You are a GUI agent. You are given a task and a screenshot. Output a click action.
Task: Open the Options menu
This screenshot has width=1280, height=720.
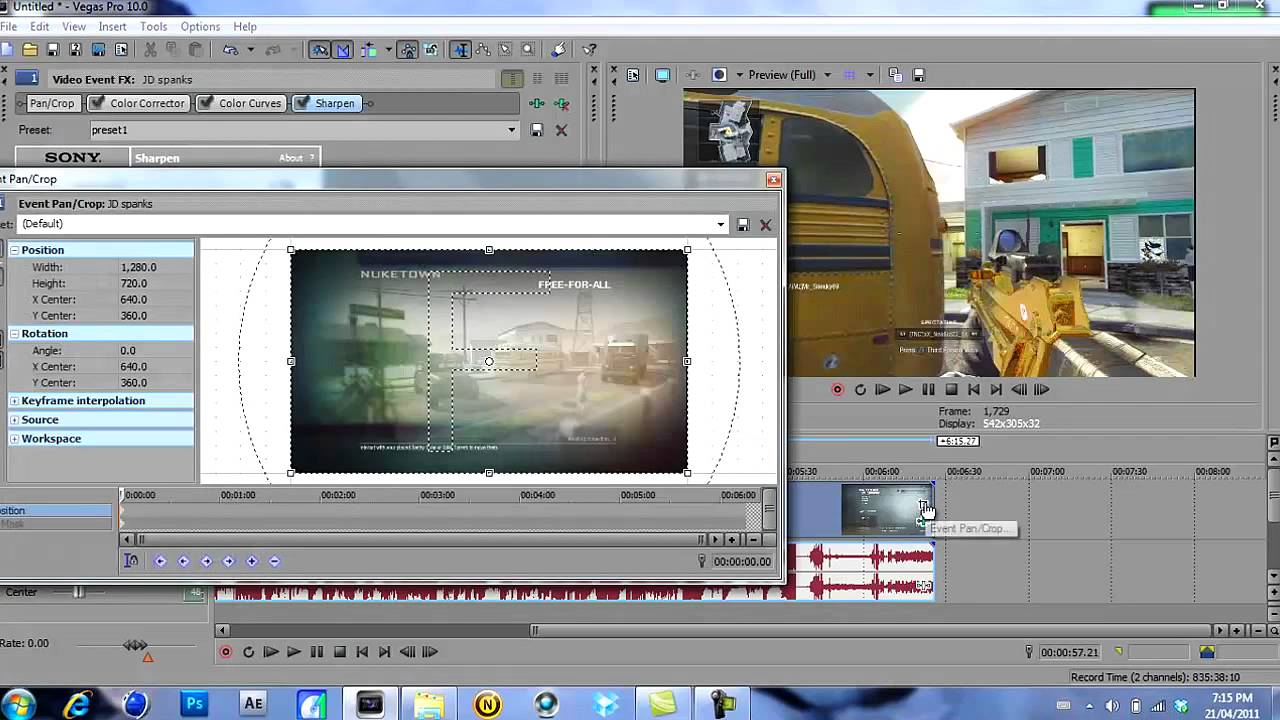200,26
